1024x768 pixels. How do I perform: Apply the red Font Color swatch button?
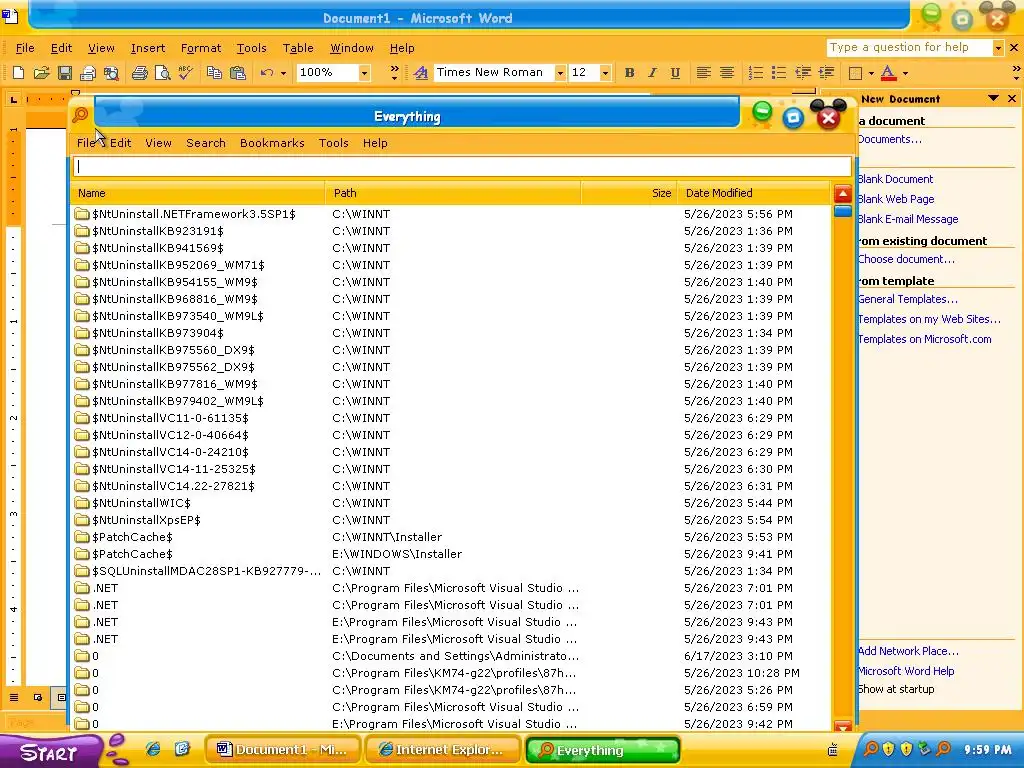(888, 72)
